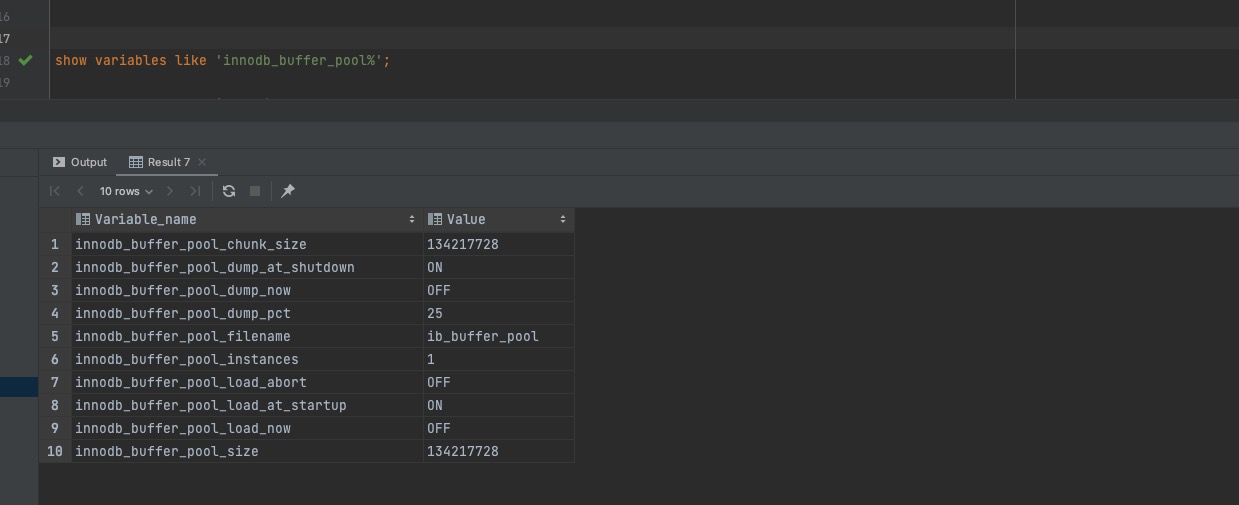This screenshot has height=505, width=1239.
Task: Jump to last page of results
Action: click(195, 191)
